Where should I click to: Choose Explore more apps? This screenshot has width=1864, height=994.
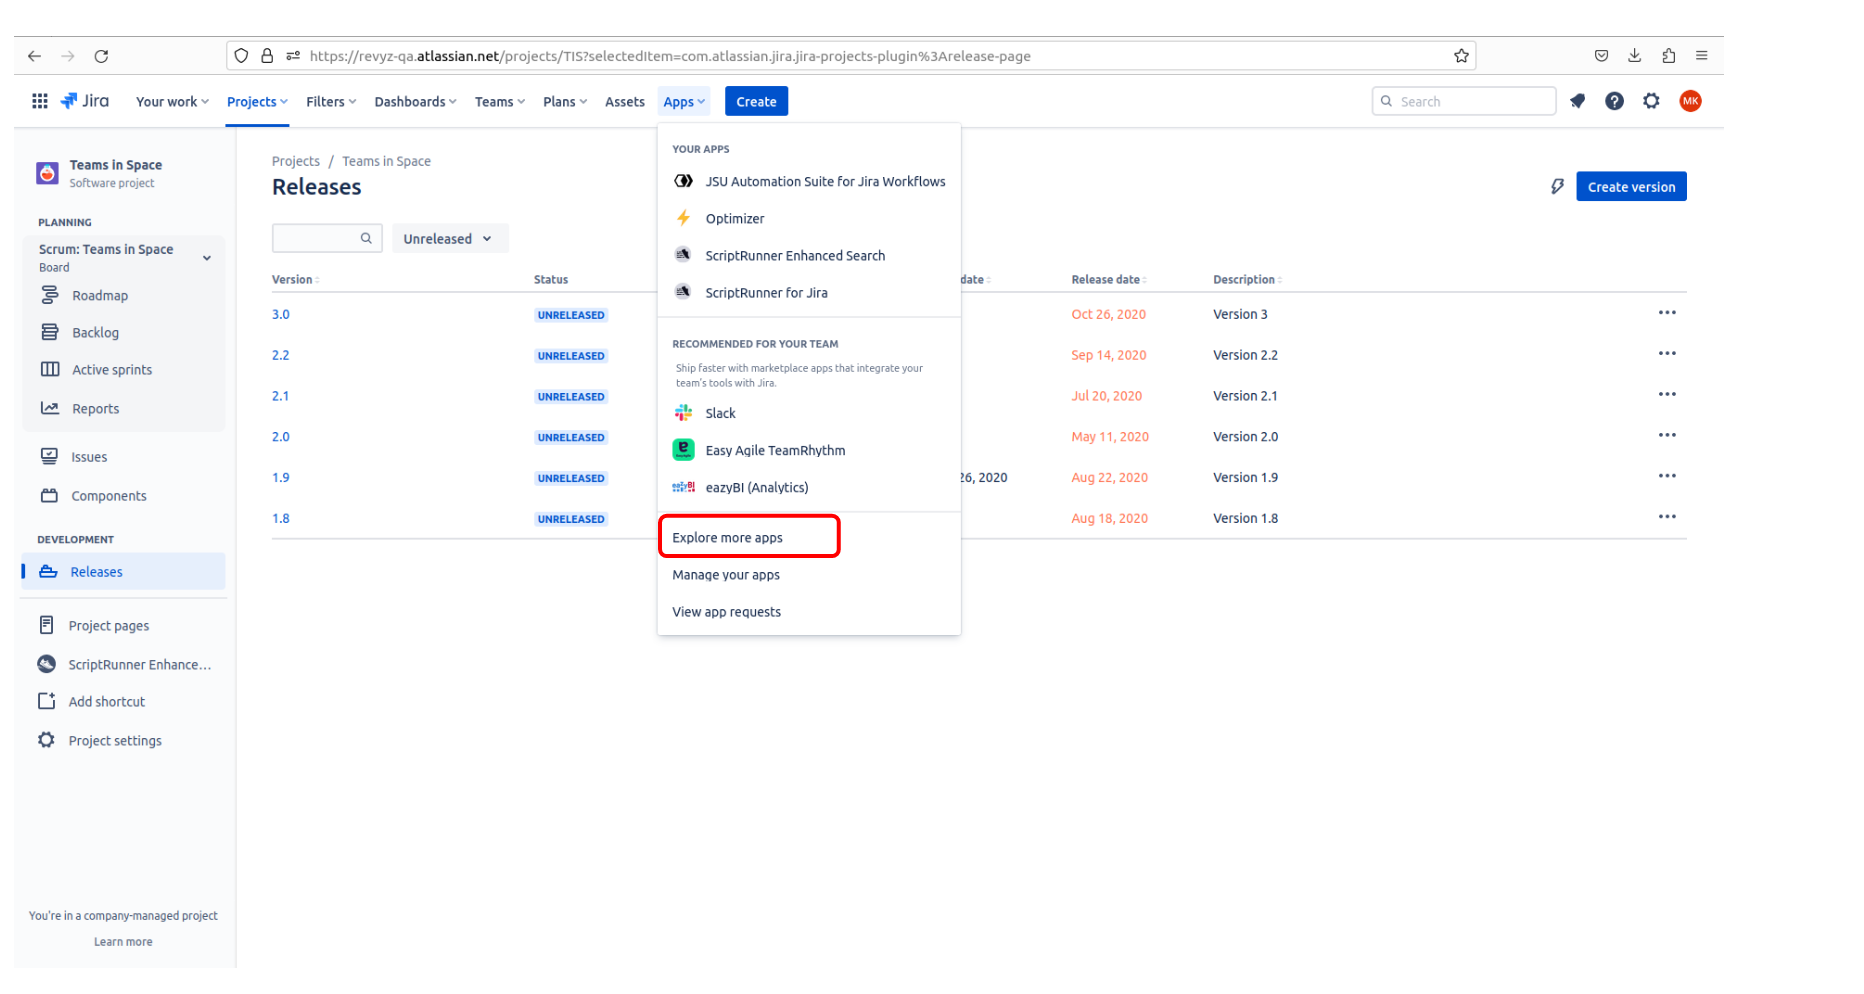809,538
